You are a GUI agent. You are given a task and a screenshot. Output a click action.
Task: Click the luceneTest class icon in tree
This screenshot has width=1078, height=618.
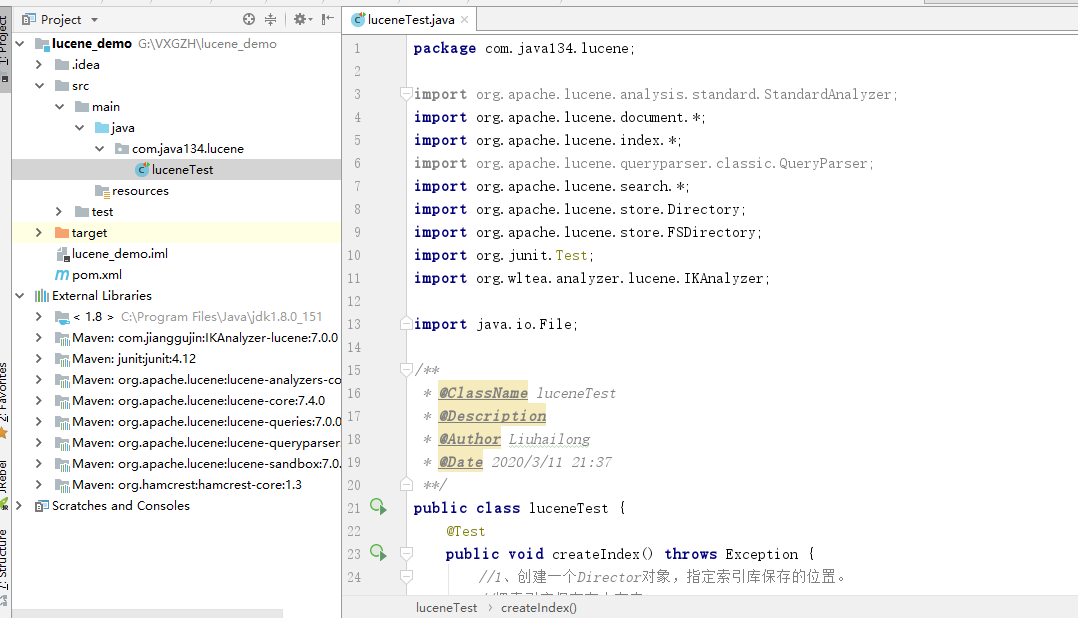click(x=142, y=170)
